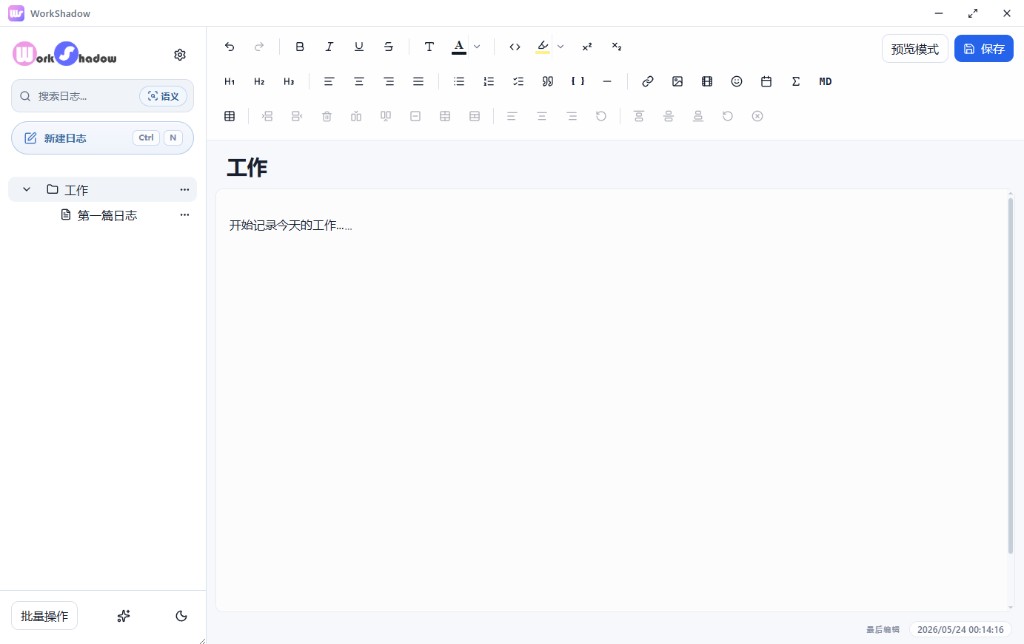
Task: Toggle 语义 semantic search
Action: pyautogui.click(x=163, y=96)
